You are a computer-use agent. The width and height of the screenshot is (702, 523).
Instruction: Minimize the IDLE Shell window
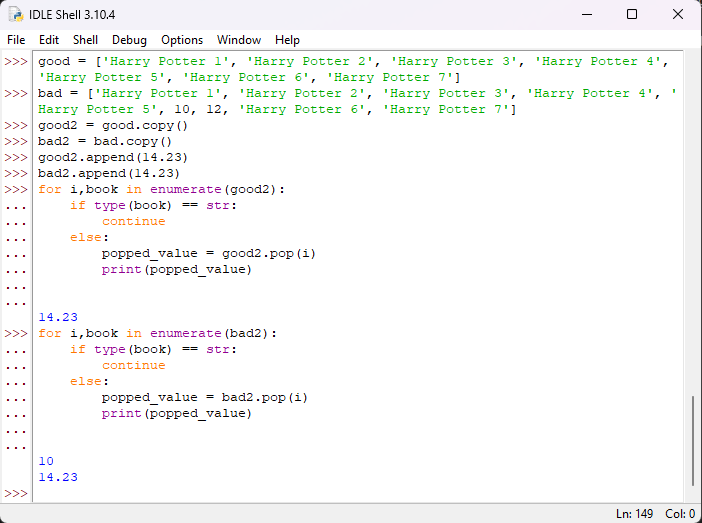[587, 14]
